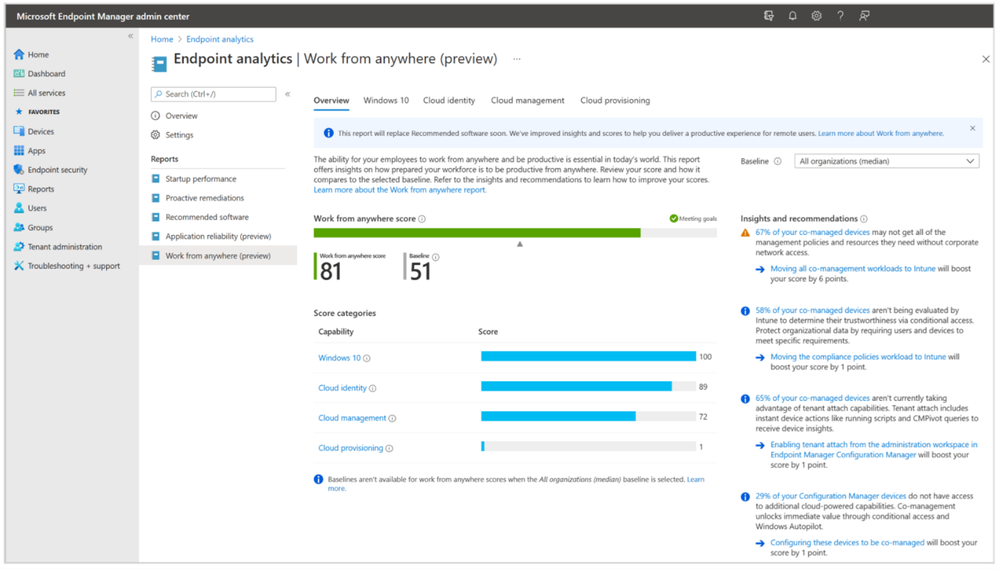This screenshot has width=999, height=569.
Task: Click the Windows 10 capability link
Action: 340,358
